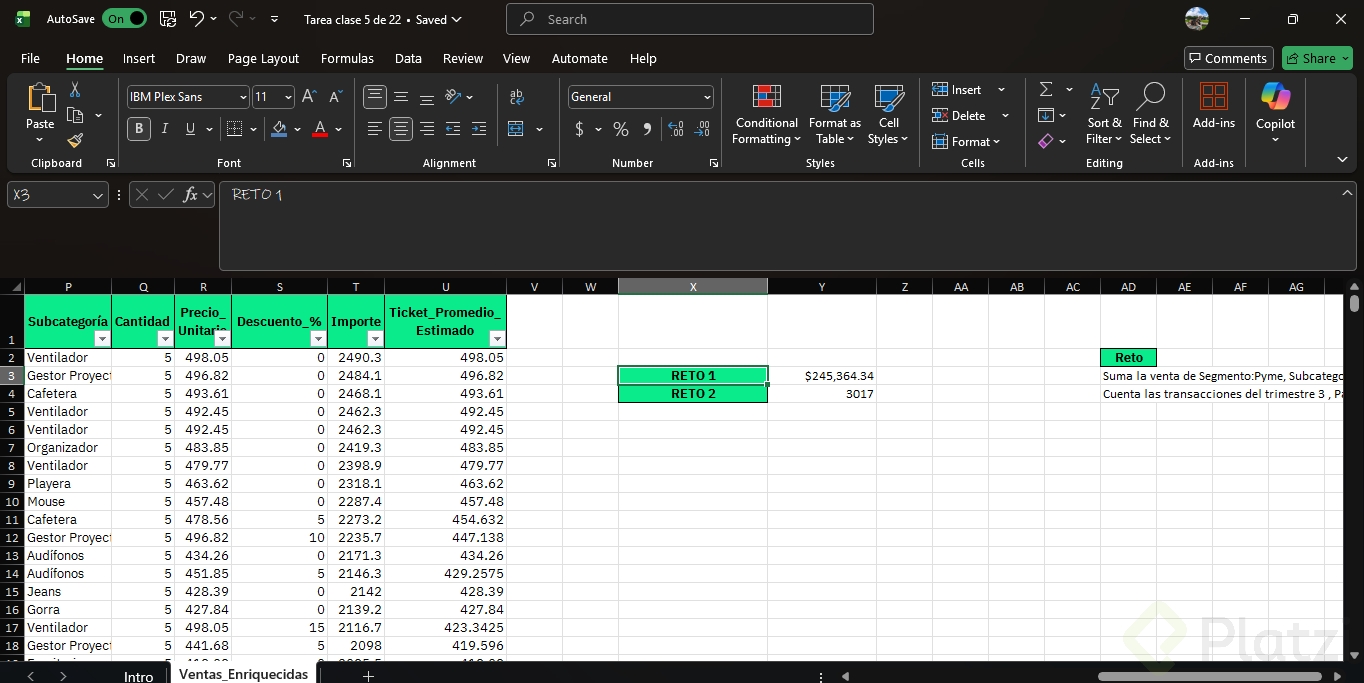Expand the font name dropdown
1364x683 pixels.
coord(243,97)
